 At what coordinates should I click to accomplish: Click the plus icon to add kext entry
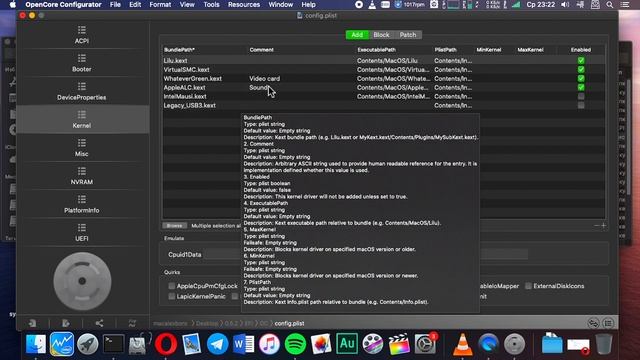pos(604,225)
